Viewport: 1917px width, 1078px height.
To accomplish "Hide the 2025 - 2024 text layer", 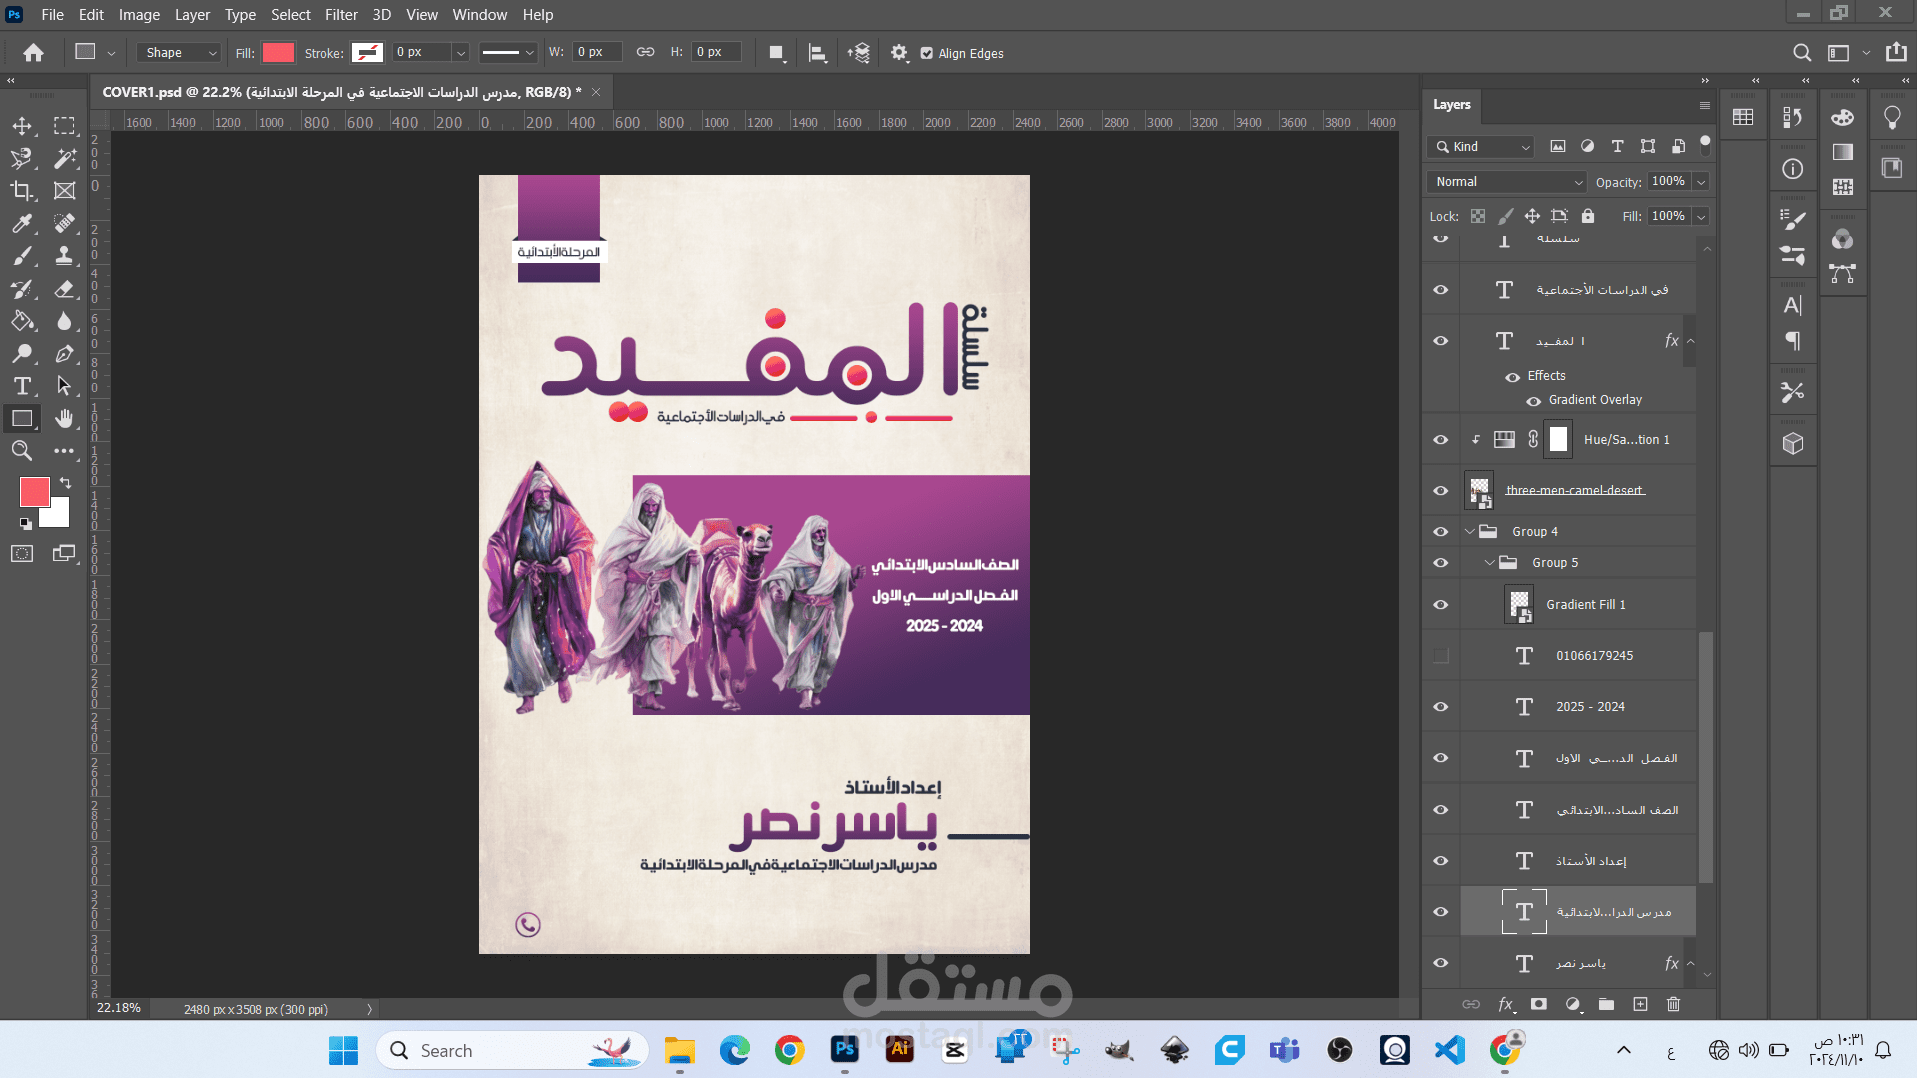I will (x=1441, y=707).
